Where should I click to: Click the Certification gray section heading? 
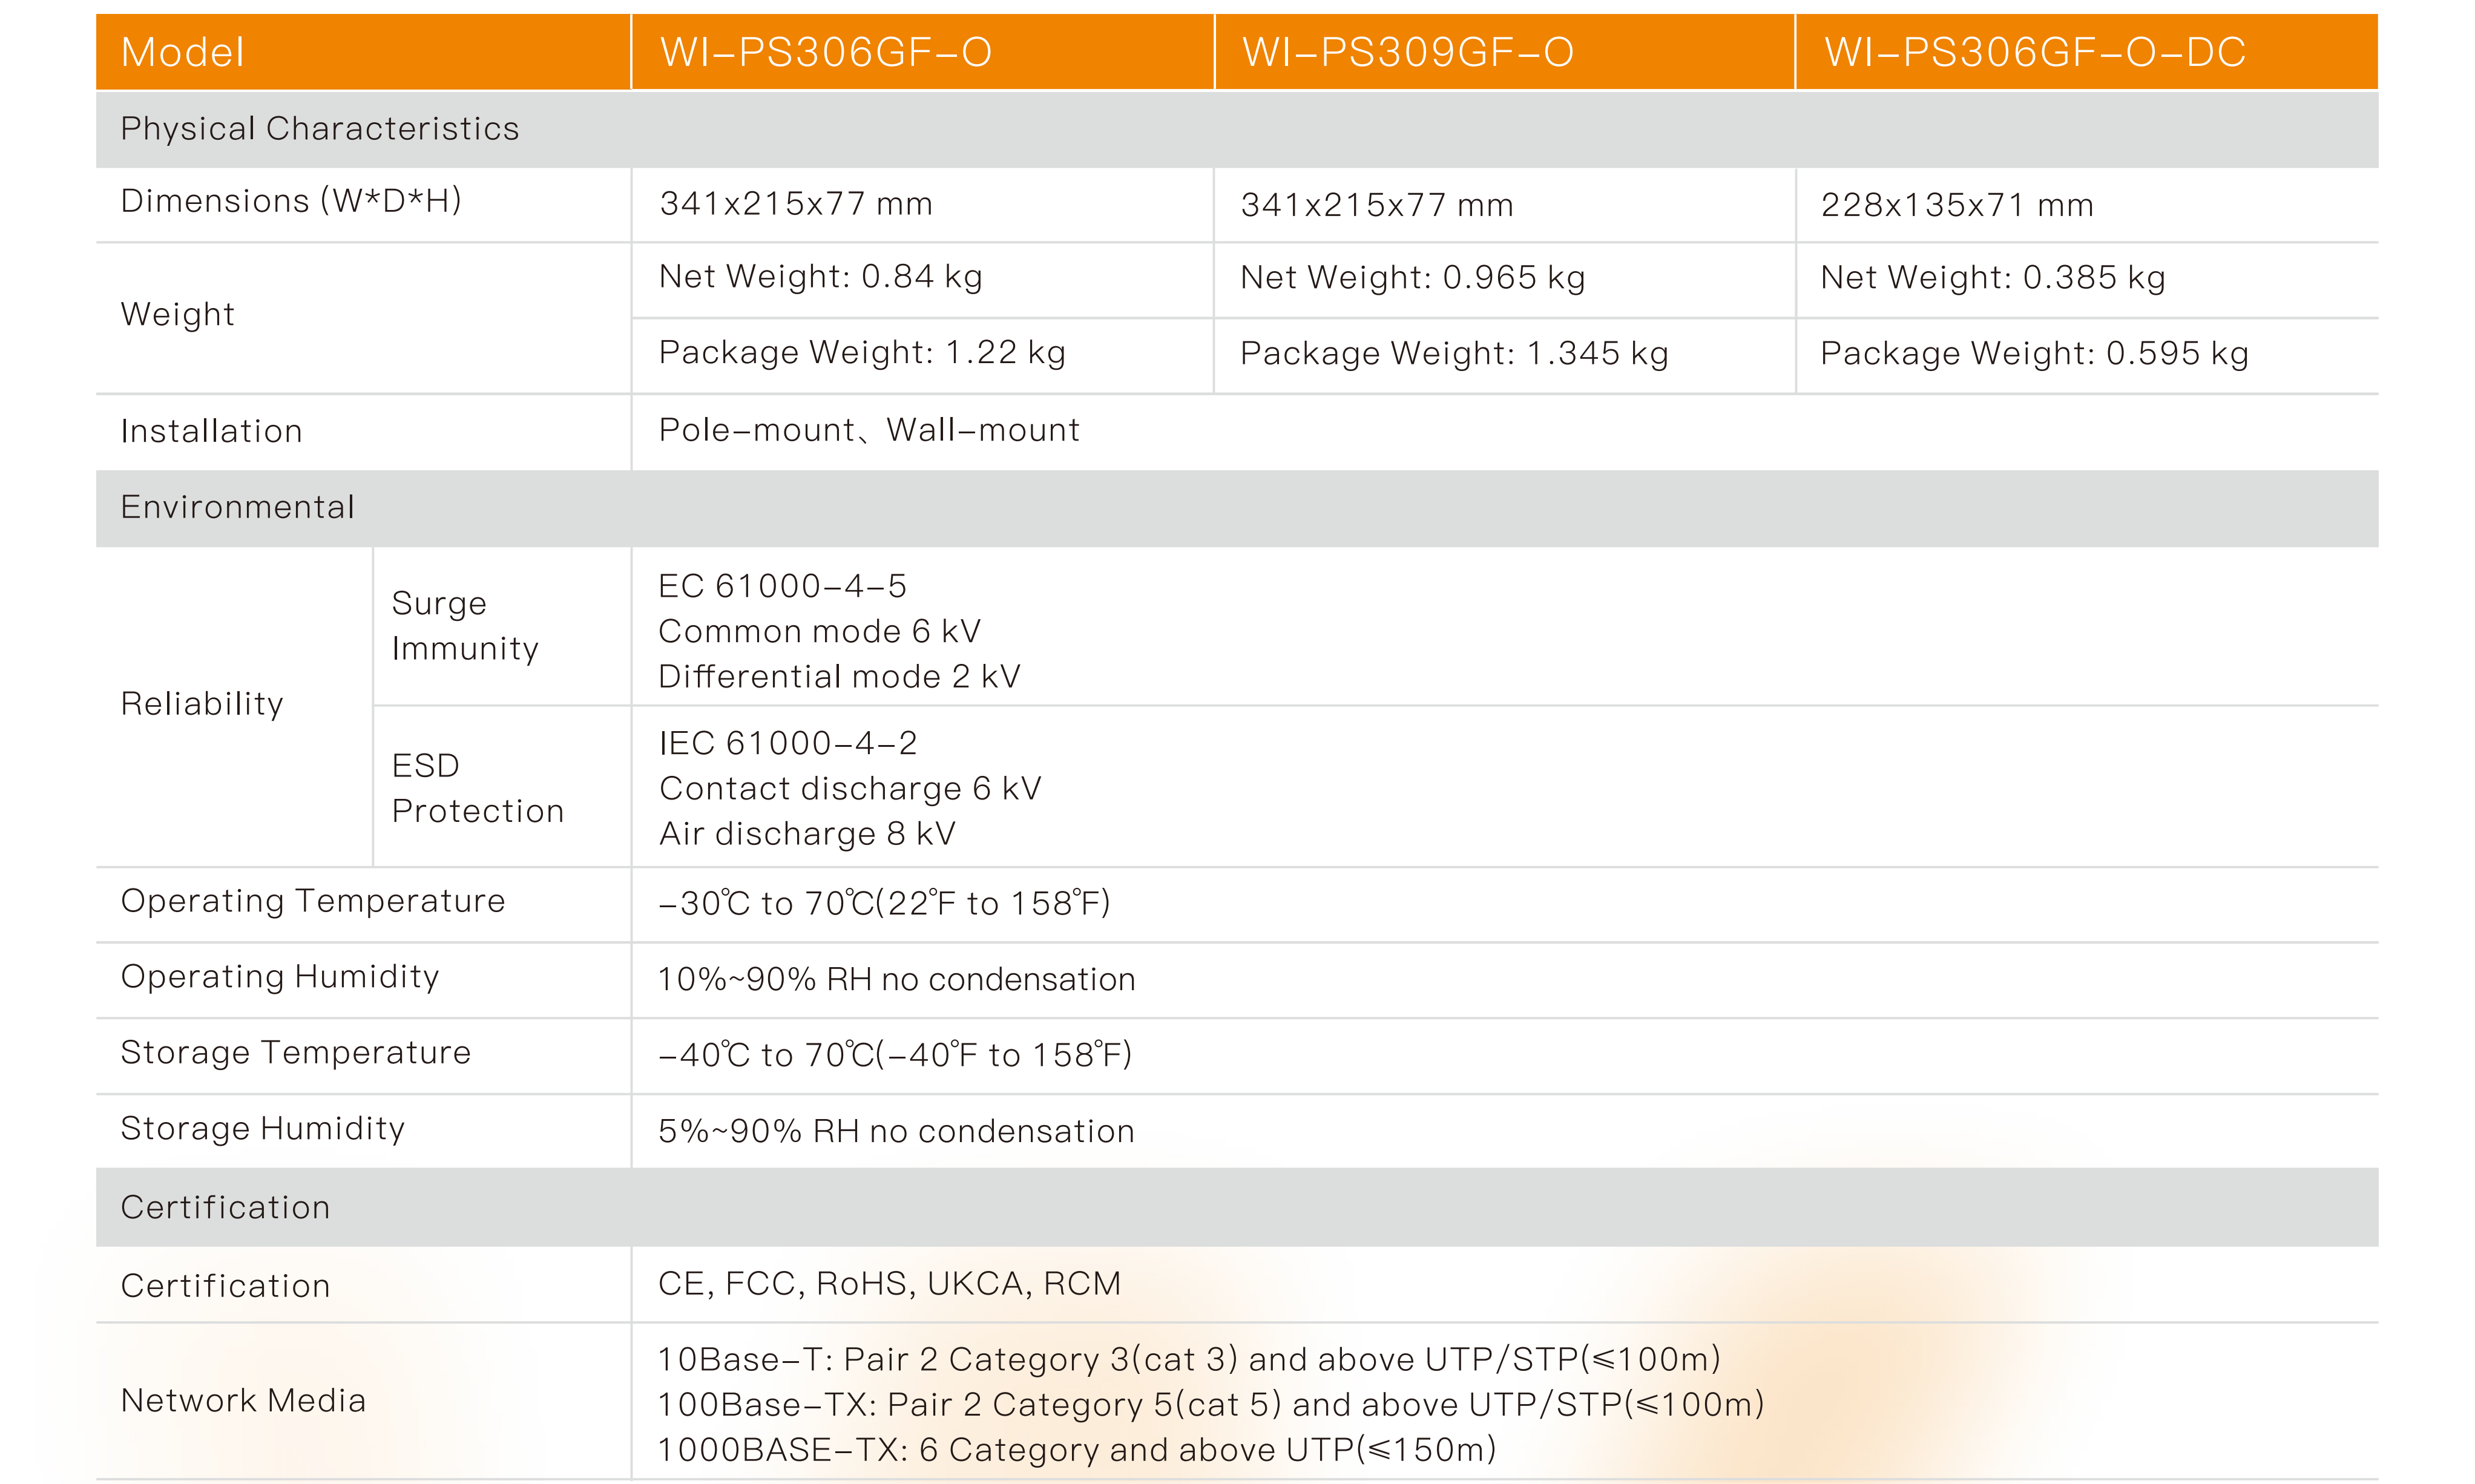[225, 1207]
